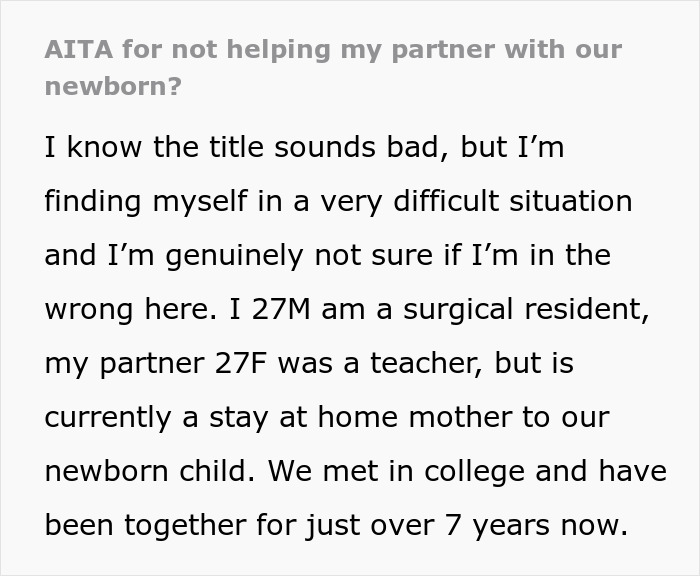The image size is (700, 576).
Task: Click the word "newborn?" ending the title
Action: pos(113,86)
